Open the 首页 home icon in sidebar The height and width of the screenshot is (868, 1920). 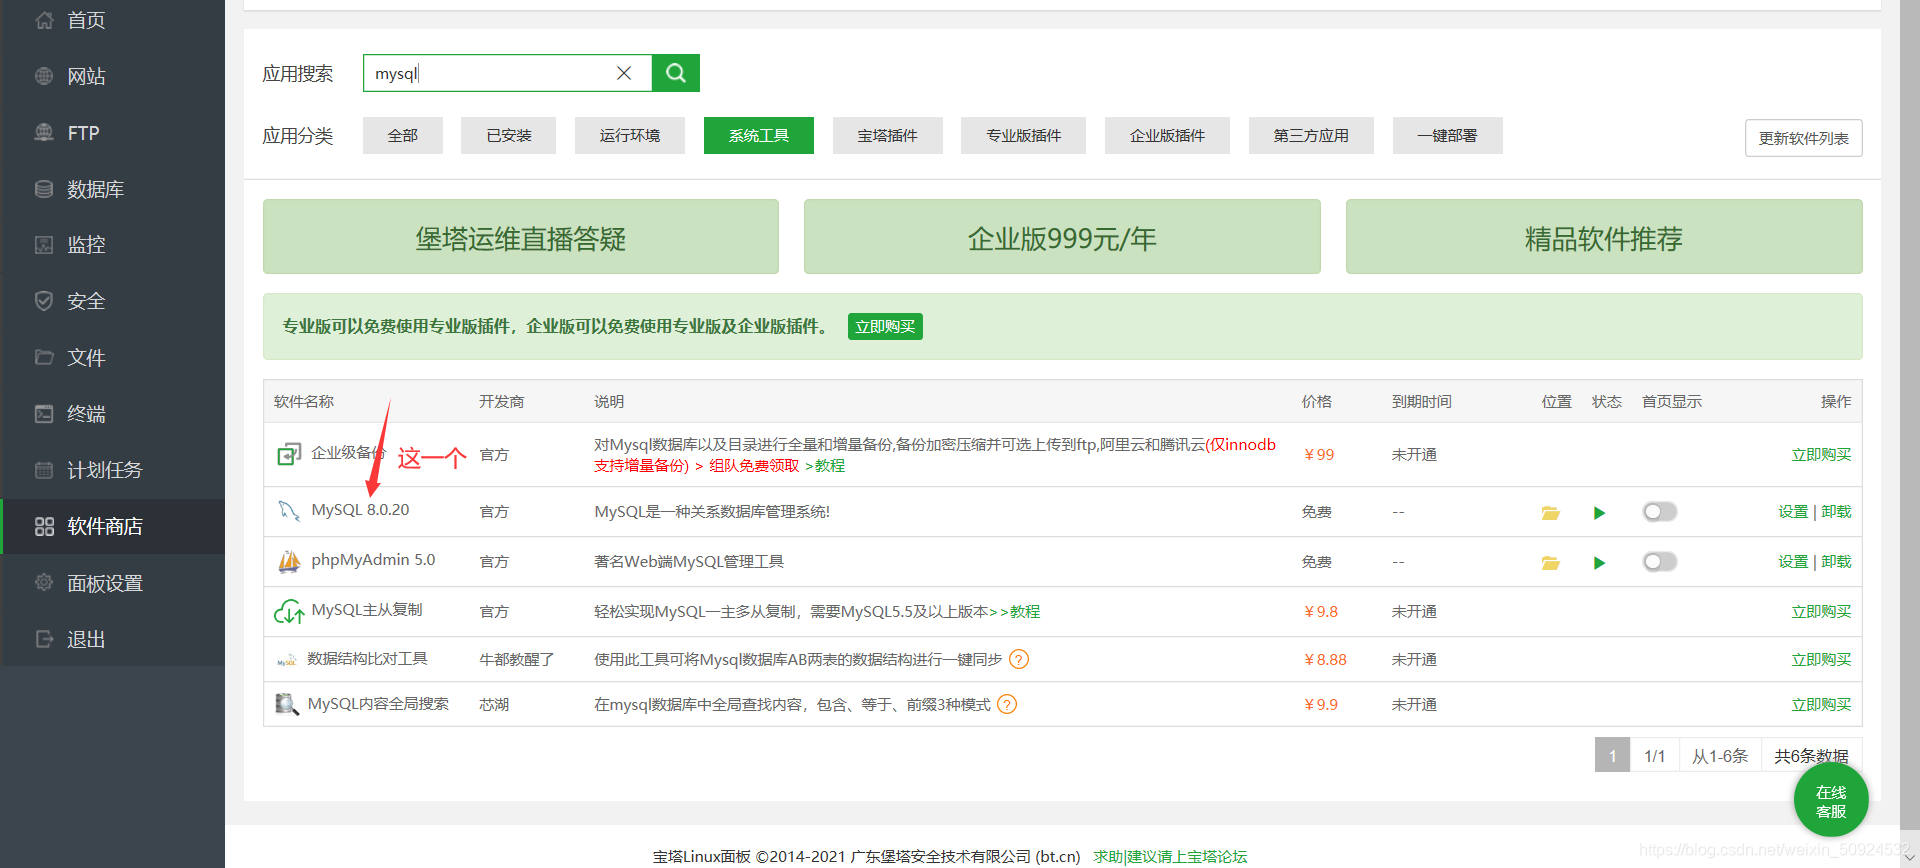pyautogui.click(x=44, y=20)
